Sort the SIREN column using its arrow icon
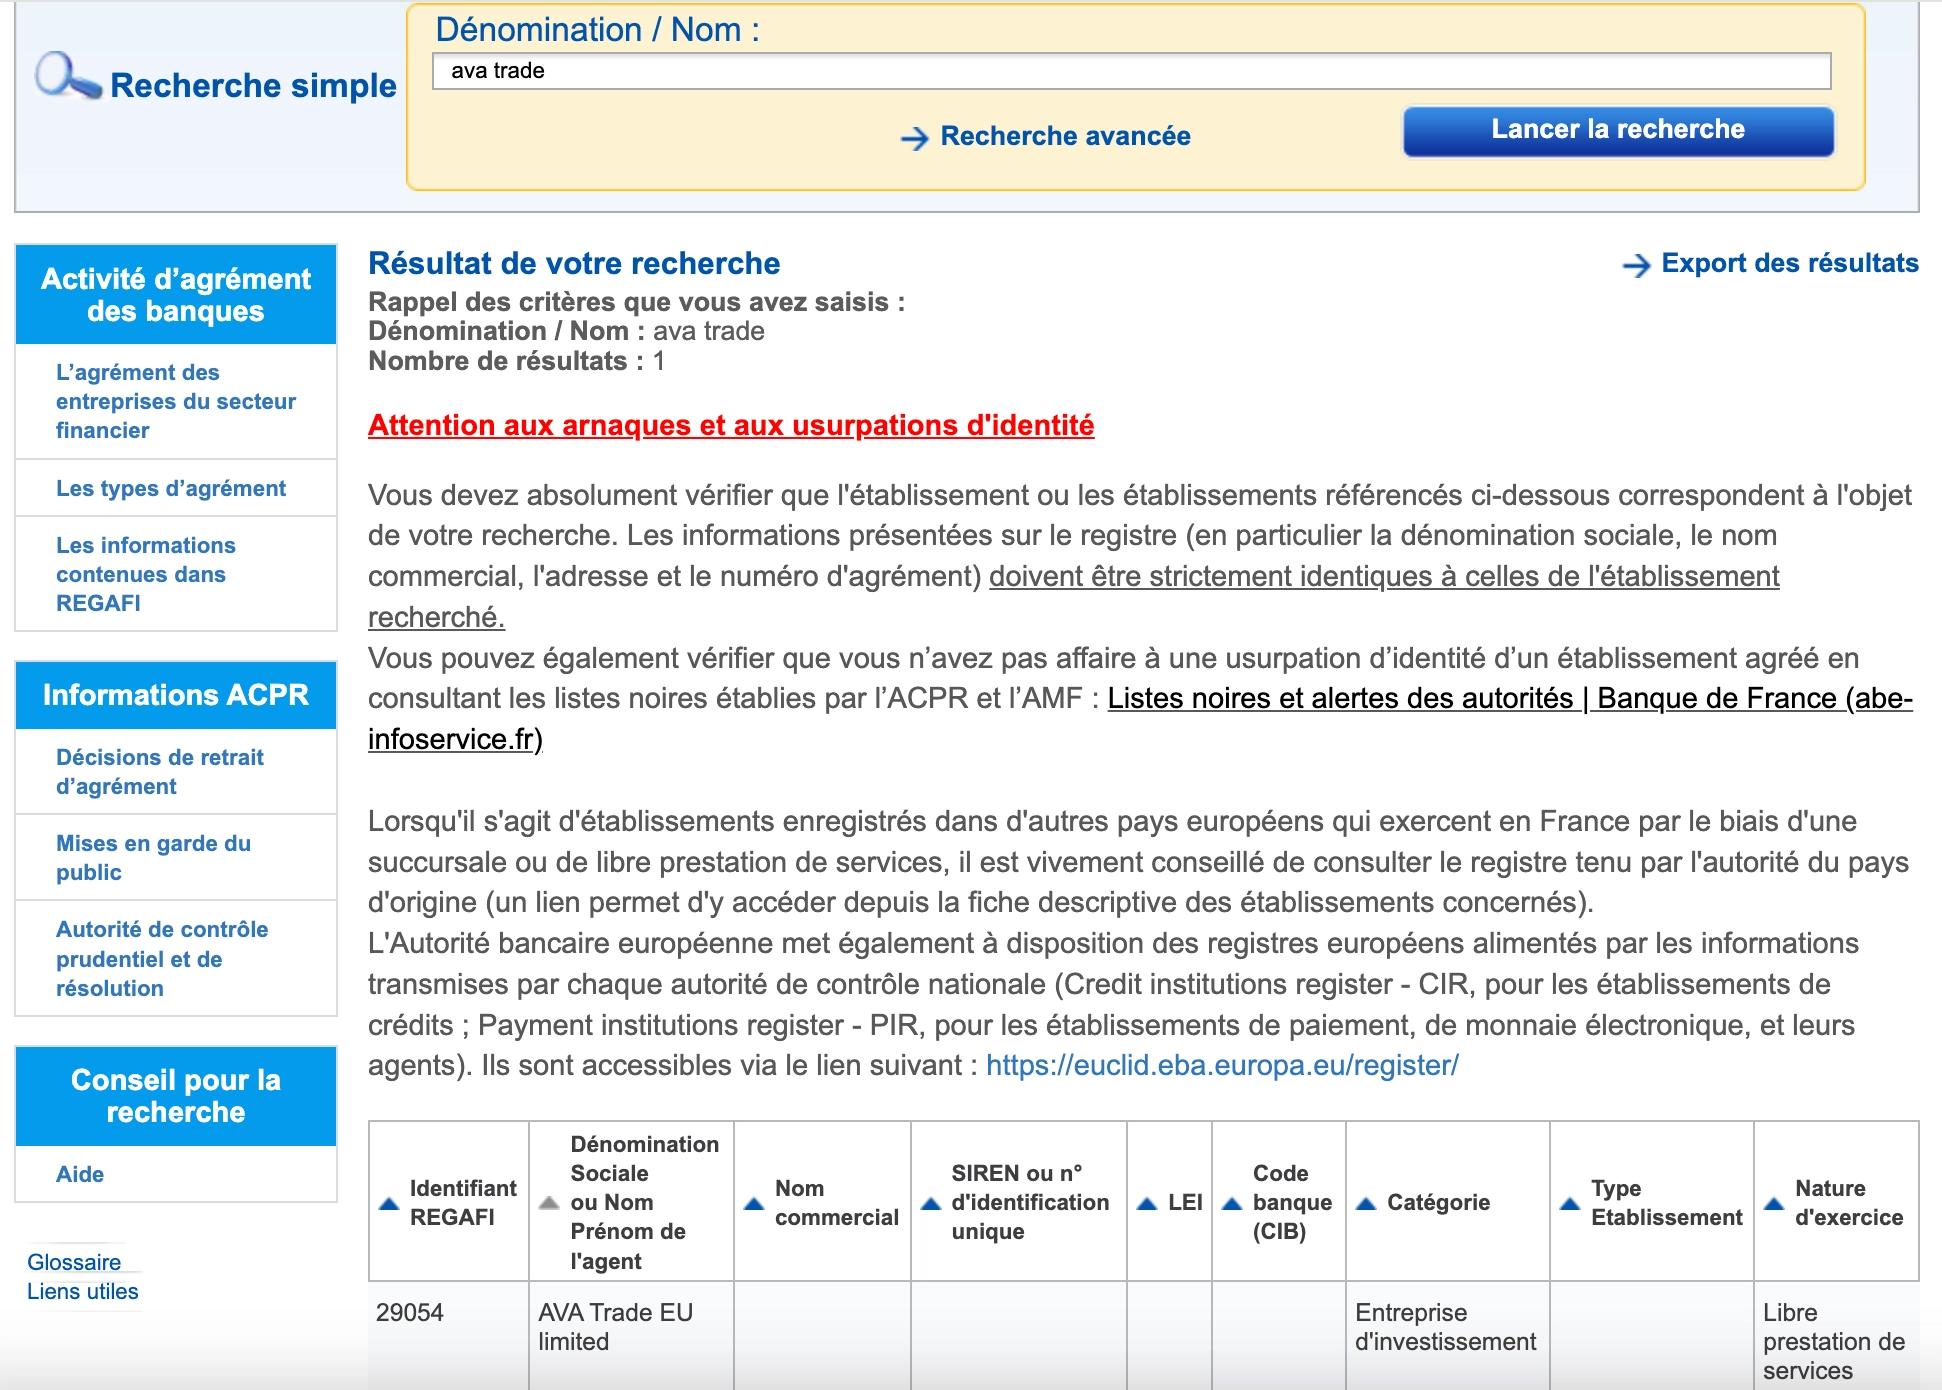This screenshot has width=1942, height=1390. point(930,1203)
